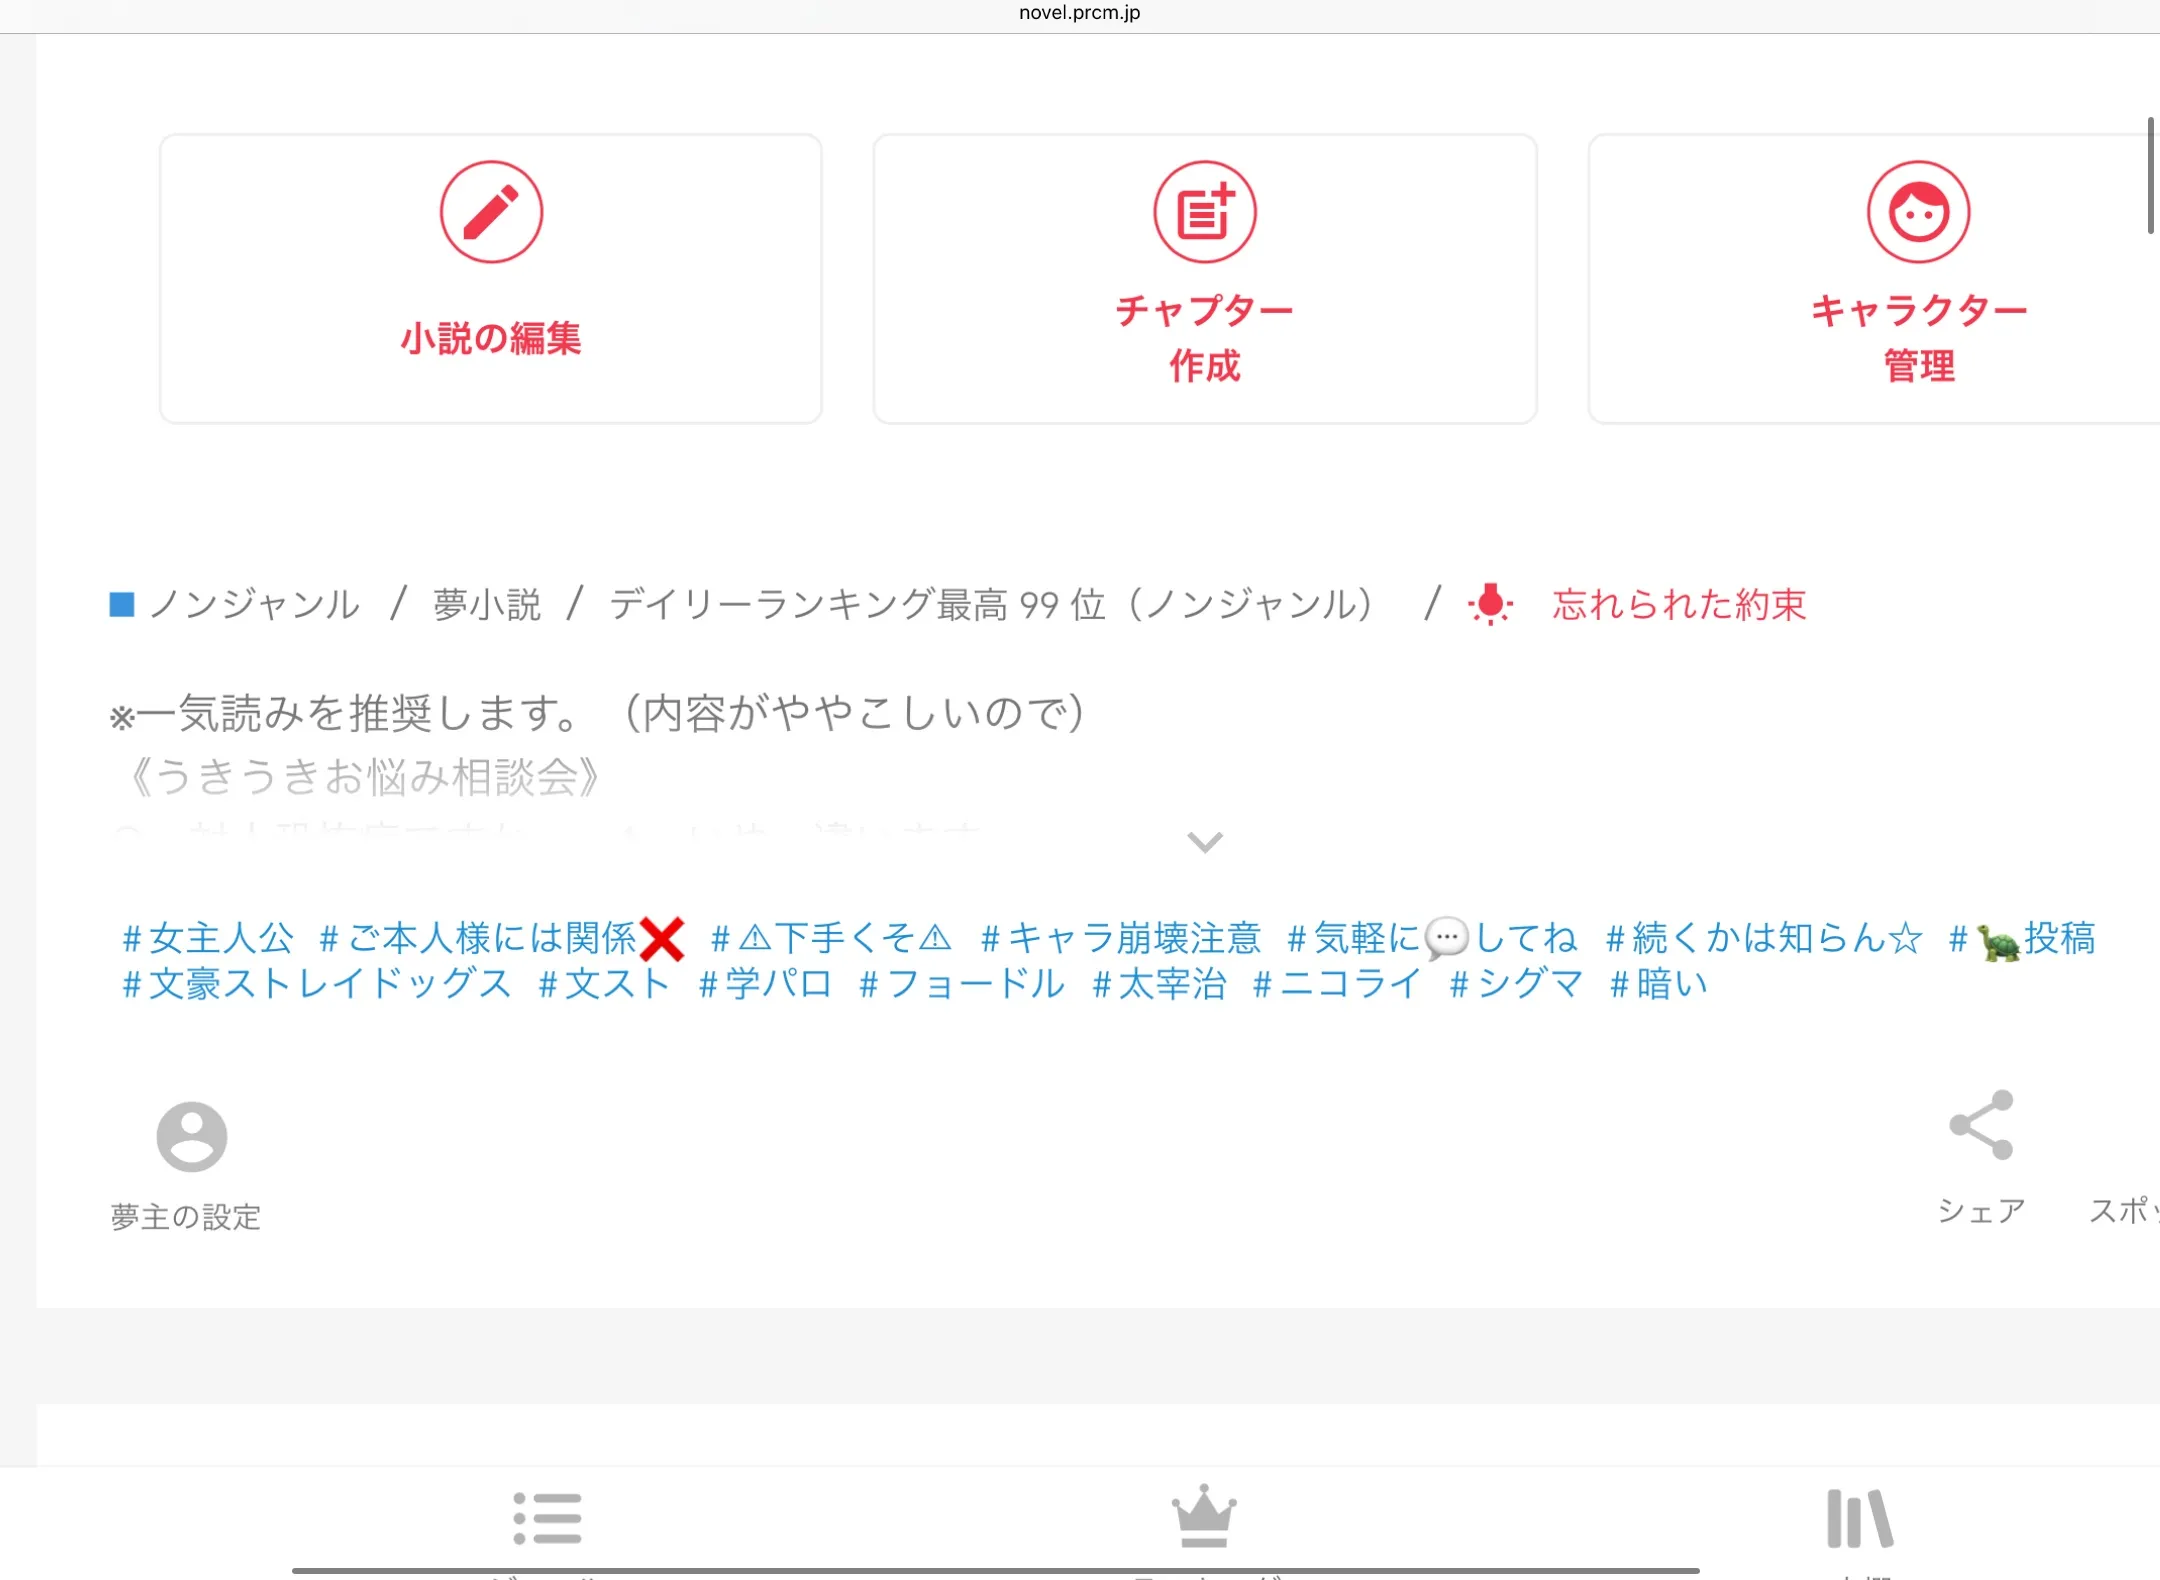Click the character management face icon

pos(1918,212)
